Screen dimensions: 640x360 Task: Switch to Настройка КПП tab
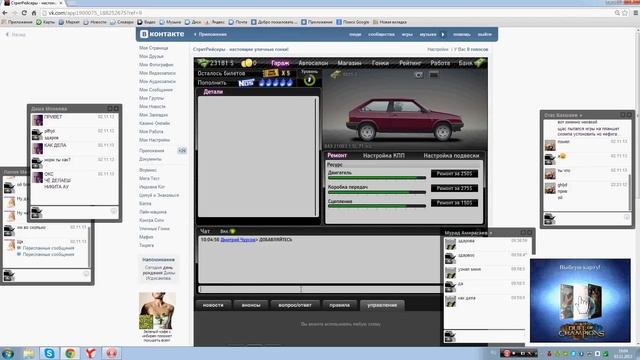(384, 156)
